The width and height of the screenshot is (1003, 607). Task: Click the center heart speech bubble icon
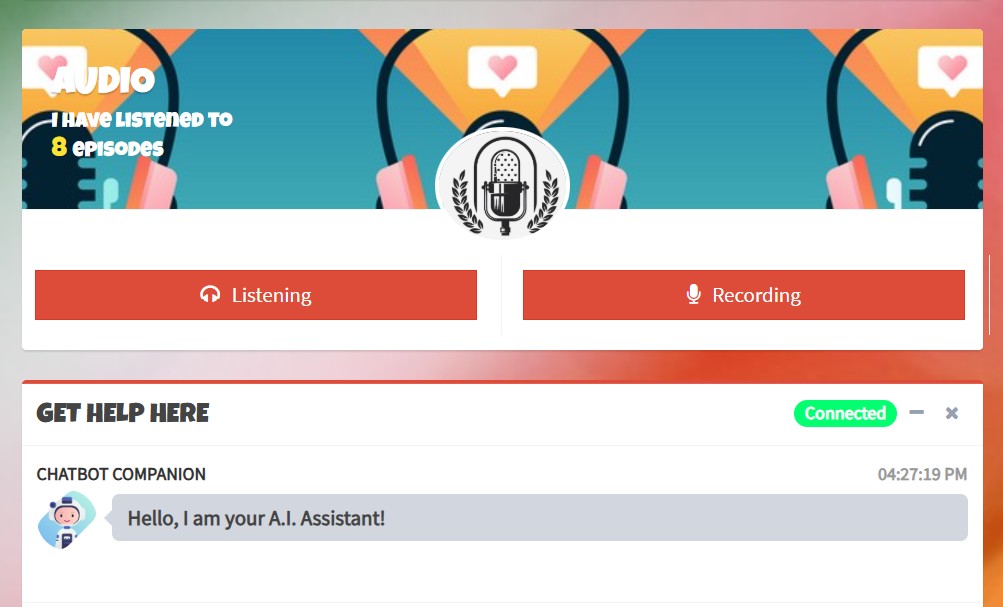tap(502, 68)
